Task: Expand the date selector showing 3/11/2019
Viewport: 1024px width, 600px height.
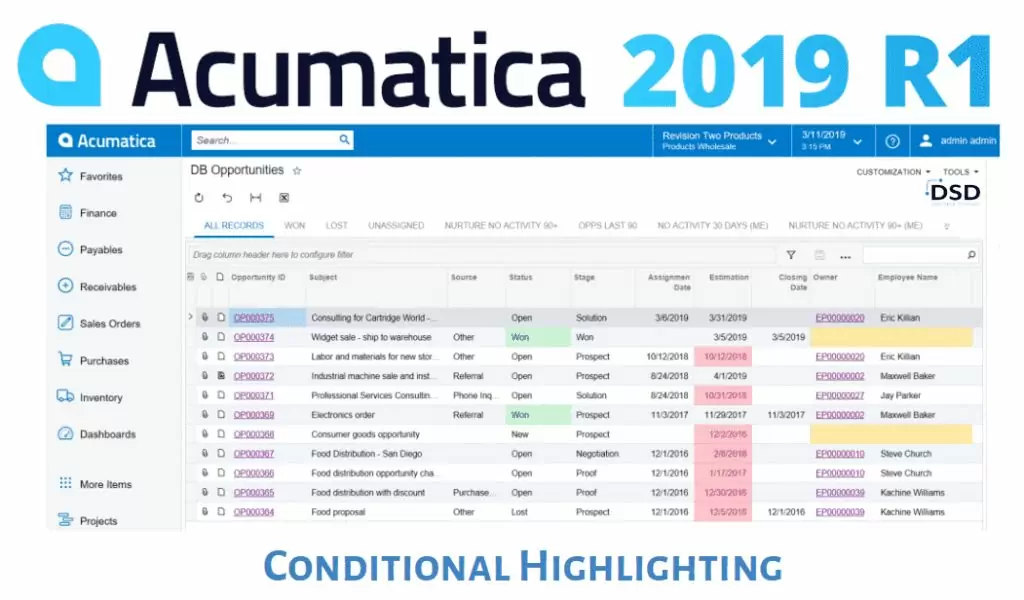Action: pos(832,140)
